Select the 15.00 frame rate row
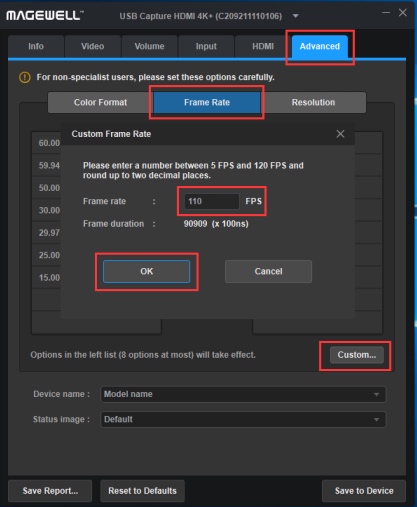Screen dimensions: 417x507 pos(47,277)
